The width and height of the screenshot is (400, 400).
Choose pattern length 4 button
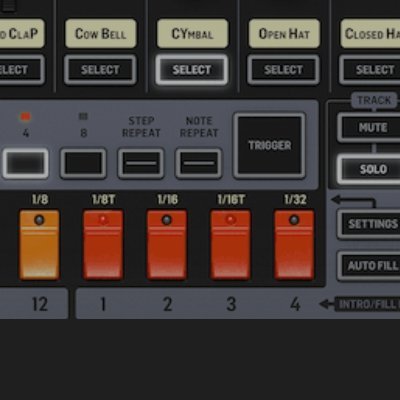click(x=26, y=163)
